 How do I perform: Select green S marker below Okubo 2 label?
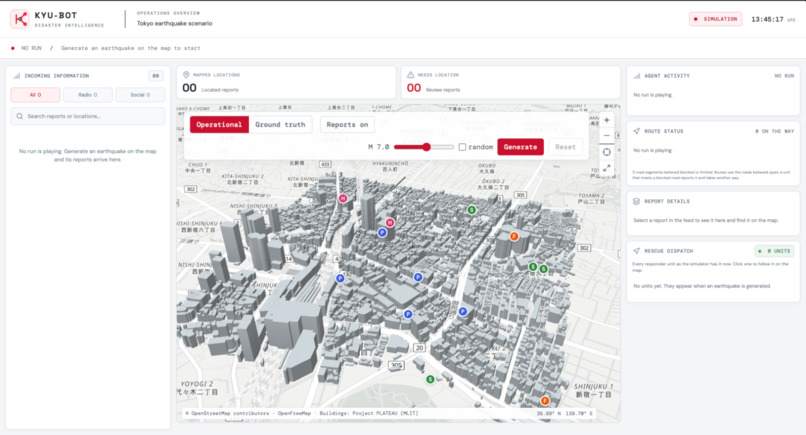coord(471,210)
